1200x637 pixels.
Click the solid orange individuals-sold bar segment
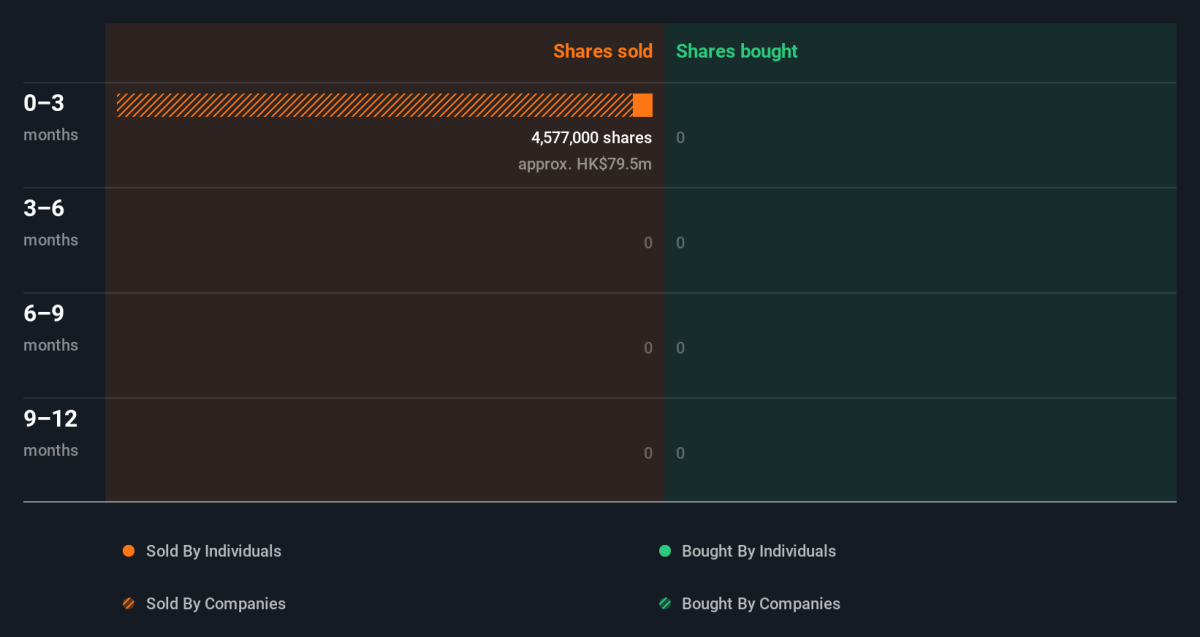click(x=643, y=105)
